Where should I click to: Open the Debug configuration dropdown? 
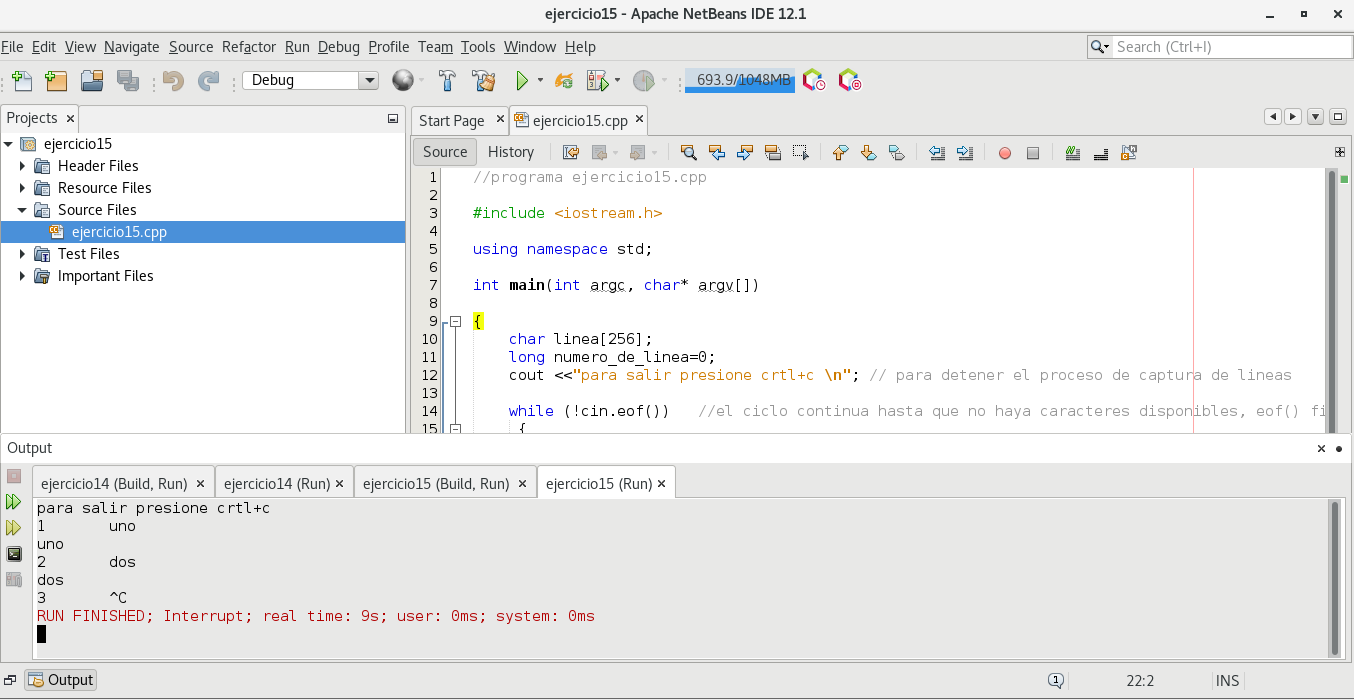[x=369, y=81]
